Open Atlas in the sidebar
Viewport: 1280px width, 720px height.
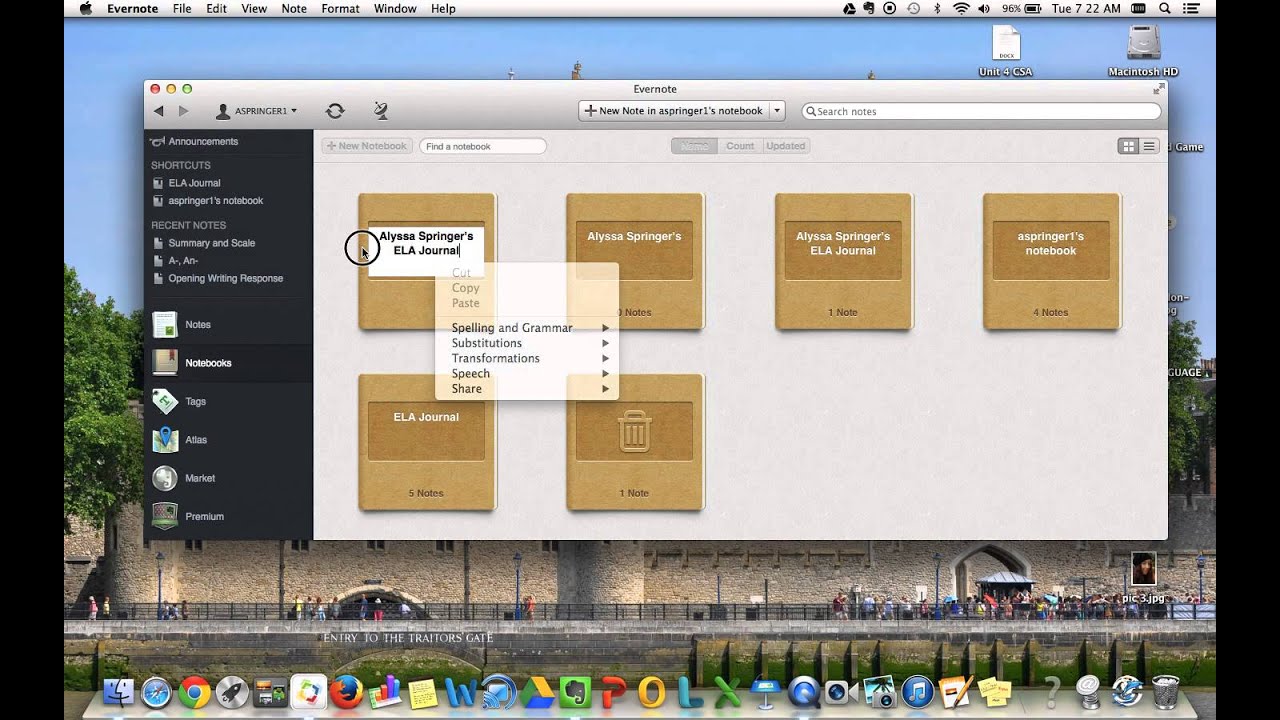click(x=229, y=440)
